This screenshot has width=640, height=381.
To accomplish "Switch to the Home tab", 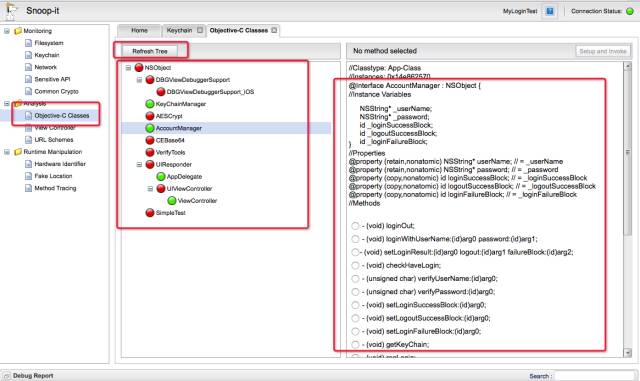I will click(x=140, y=31).
